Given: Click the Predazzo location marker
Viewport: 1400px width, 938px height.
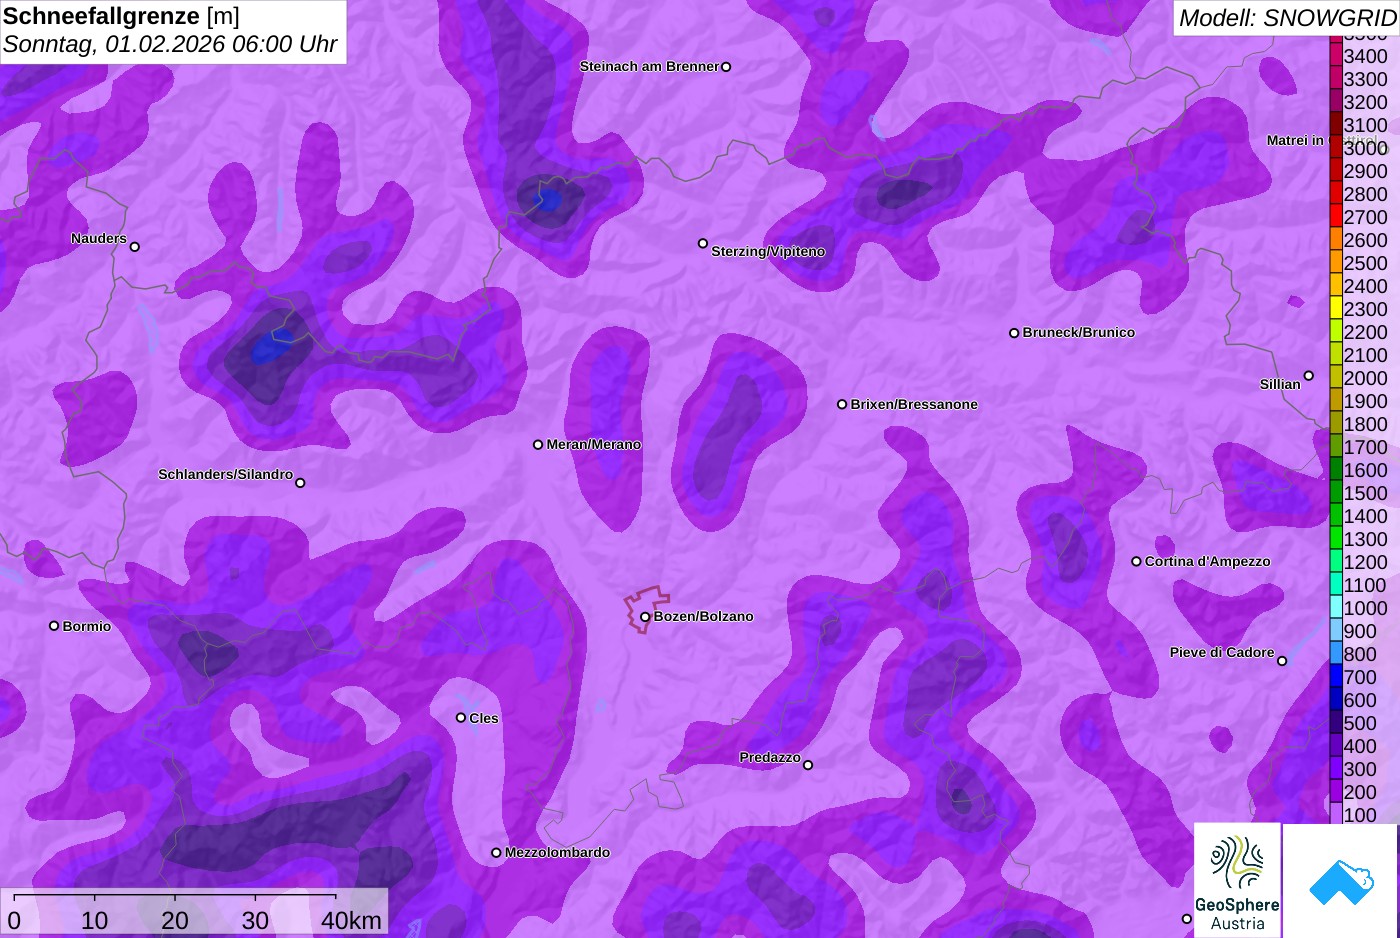Looking at the screenshot, I should pyautogui.click(x=808, y=765).
